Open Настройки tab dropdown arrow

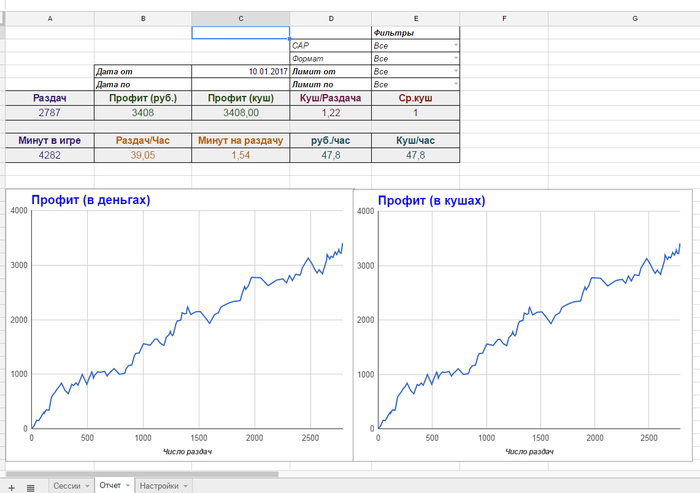185,486
